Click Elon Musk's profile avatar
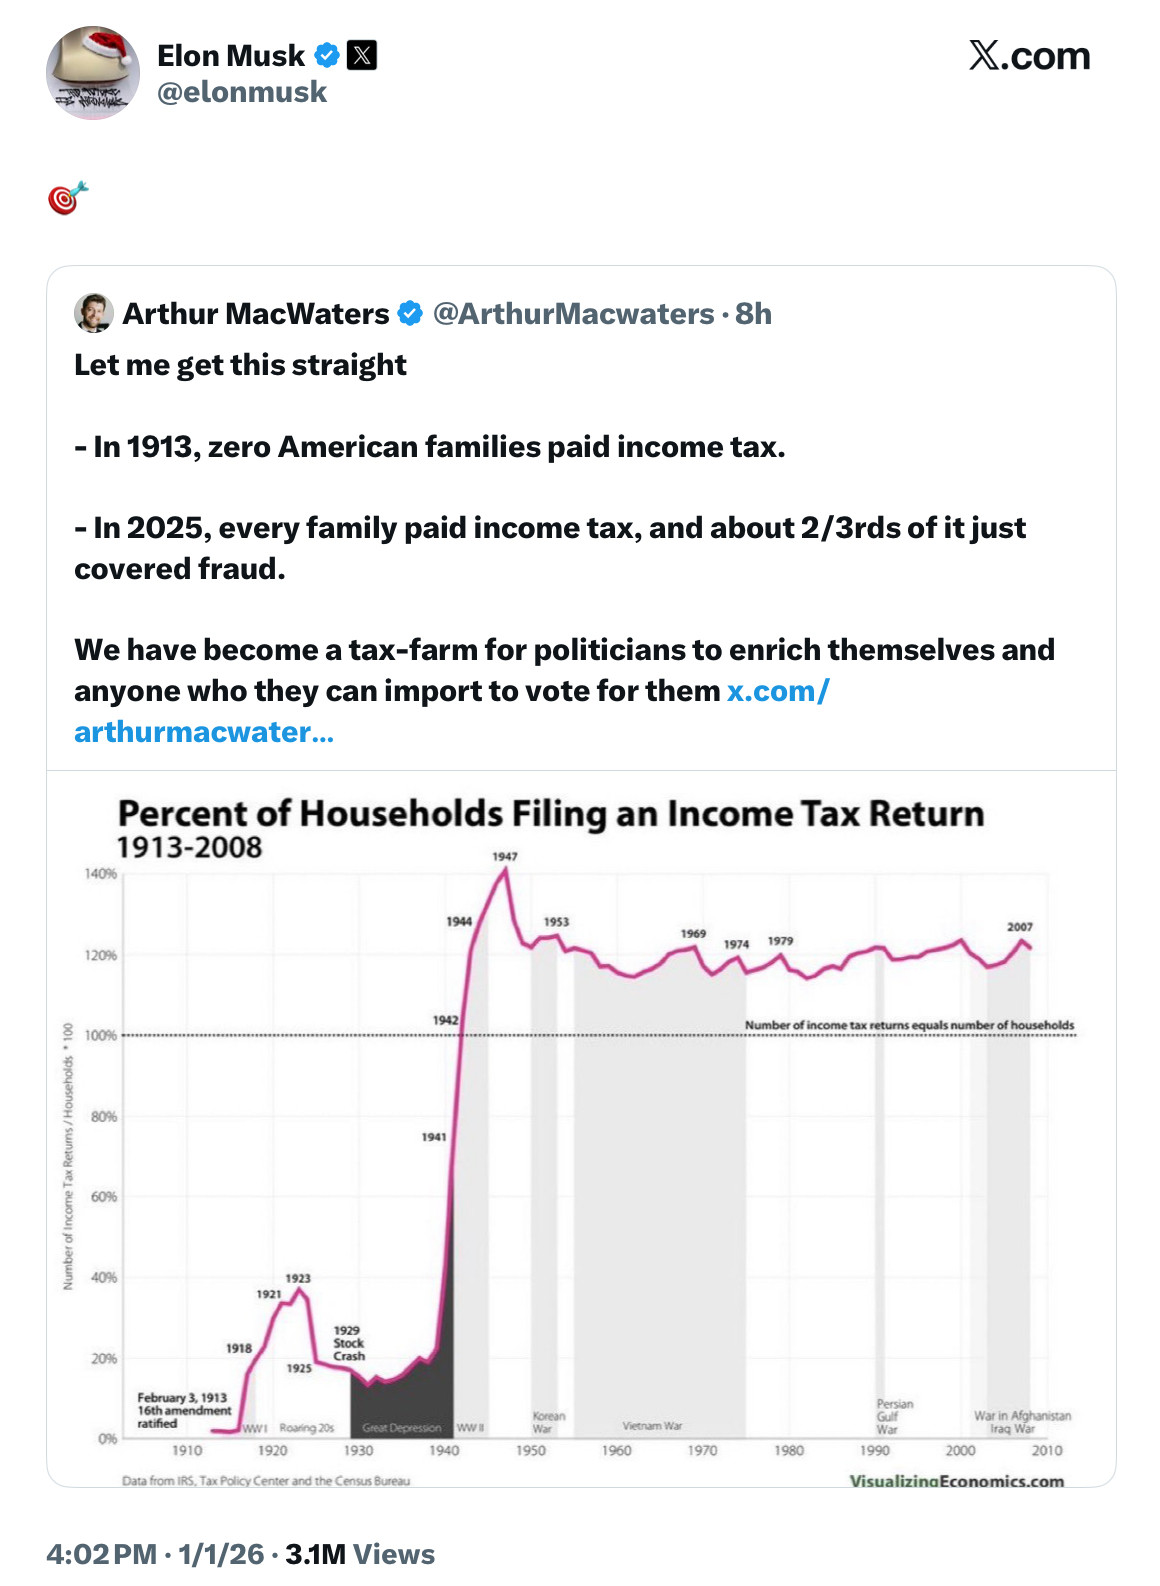Screen dimensions: 1160x1586 tap(92, 73)
